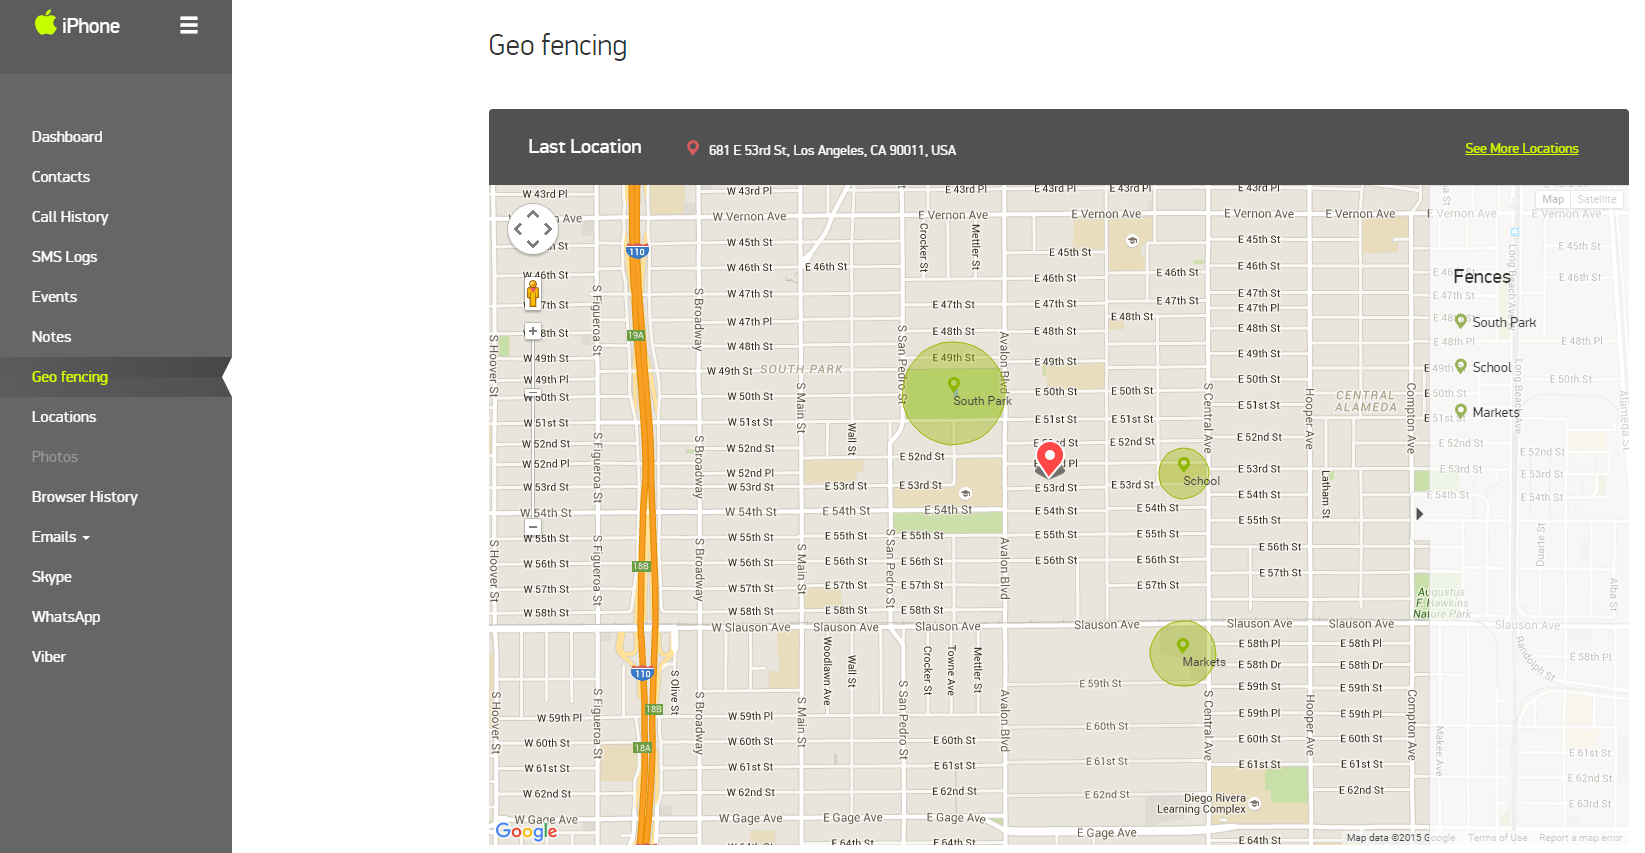
Task: Open WhatsApp logs
Action: click(66, 617)
